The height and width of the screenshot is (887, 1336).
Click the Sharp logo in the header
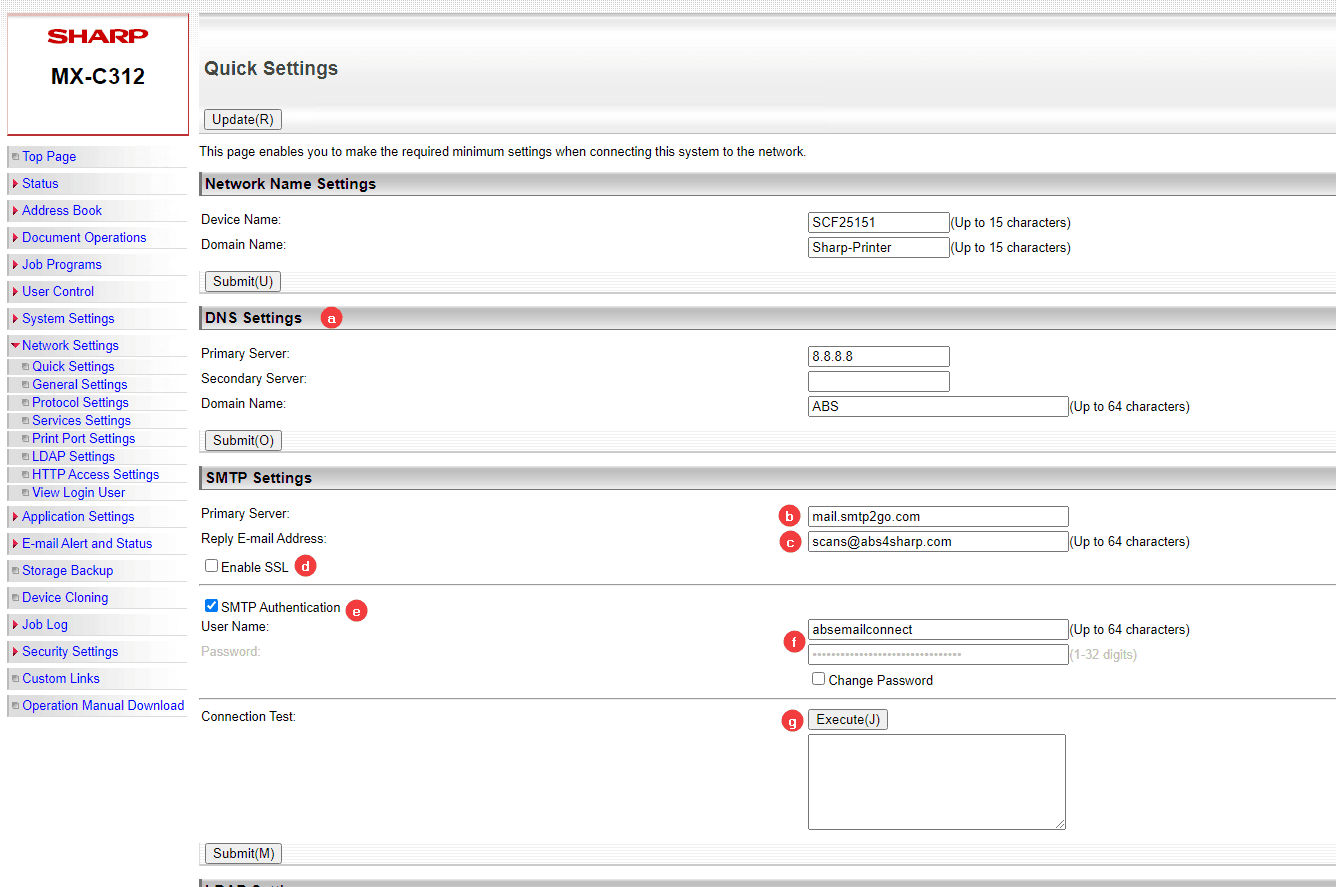click(97, 37)
